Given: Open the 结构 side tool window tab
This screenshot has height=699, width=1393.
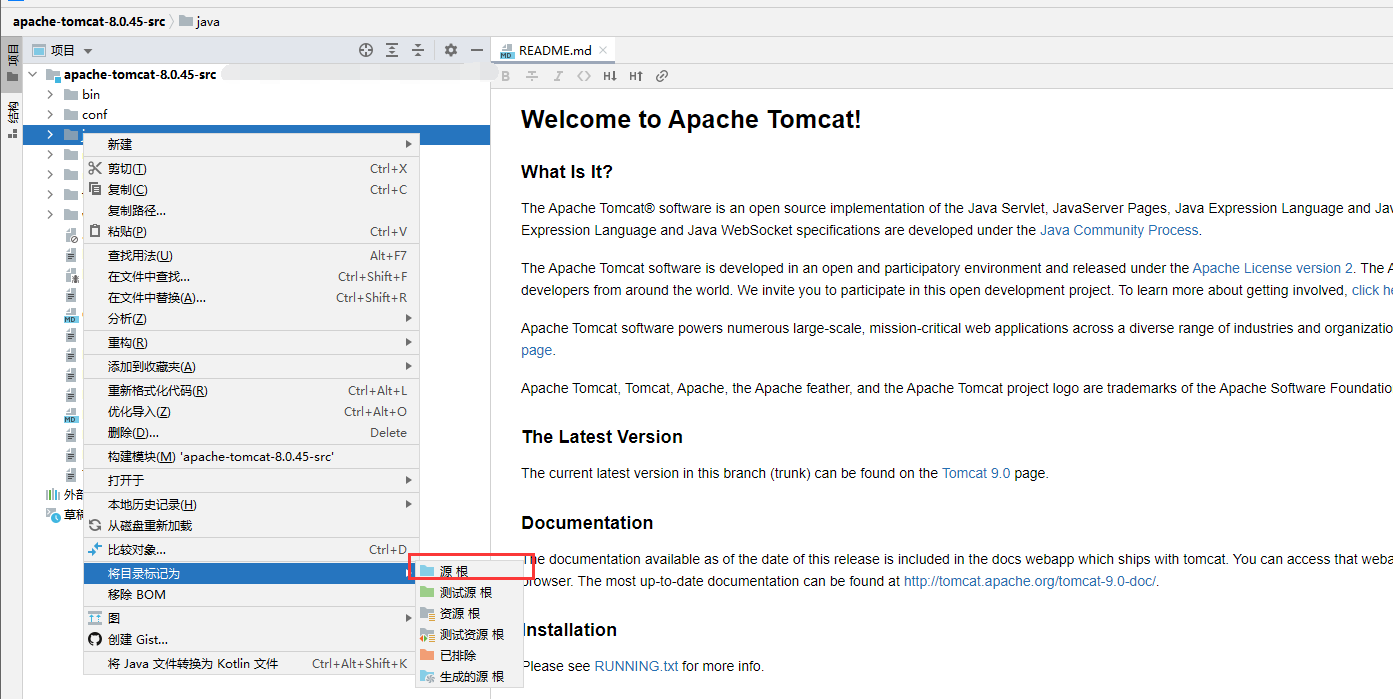Looking at the screenshot, I should [x=12, y=119].
